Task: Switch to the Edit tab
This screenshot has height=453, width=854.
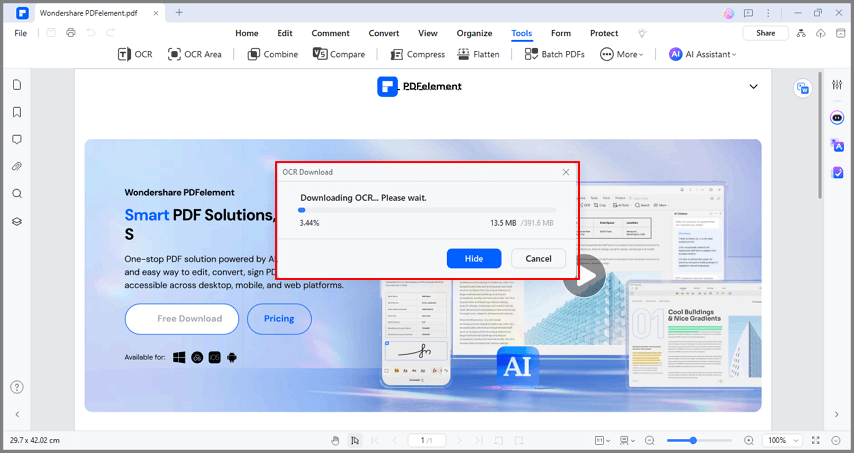Action: (285, 33)
